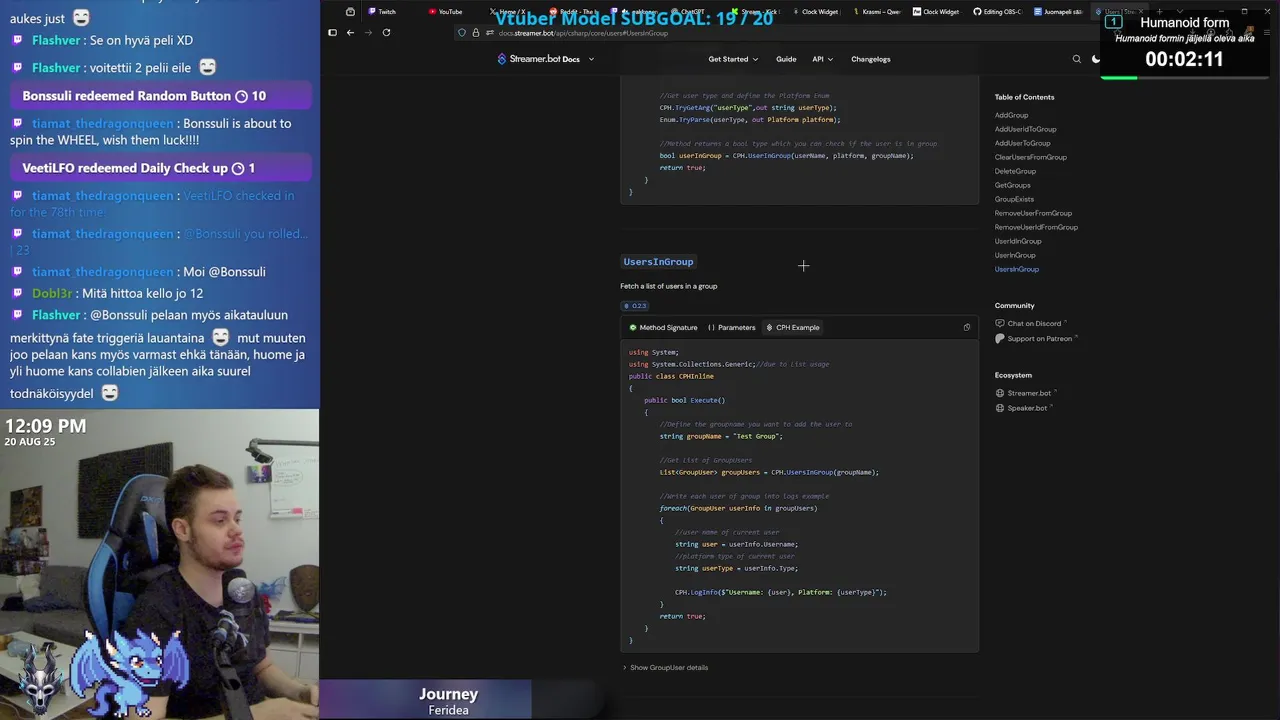1280x720 pixels.
Task: Select the Method Signature tab
Action: point(663,328)
